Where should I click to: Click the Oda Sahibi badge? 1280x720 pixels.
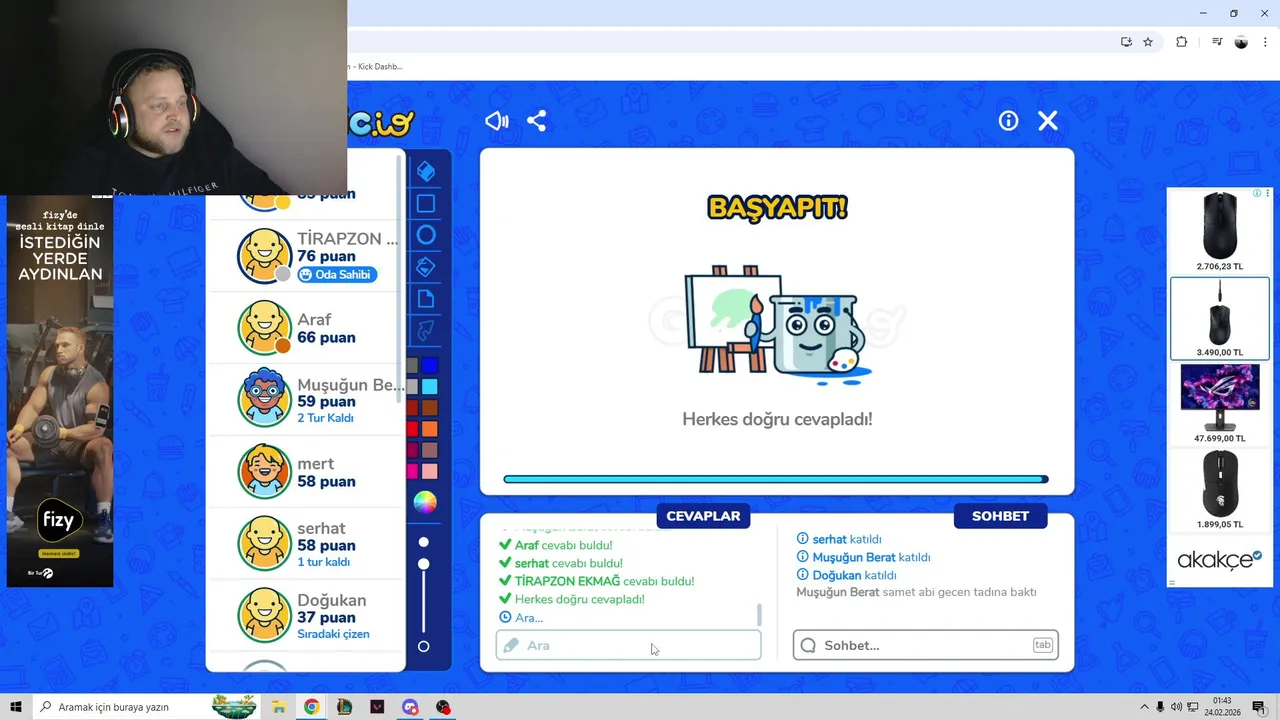tap(337, 275)
